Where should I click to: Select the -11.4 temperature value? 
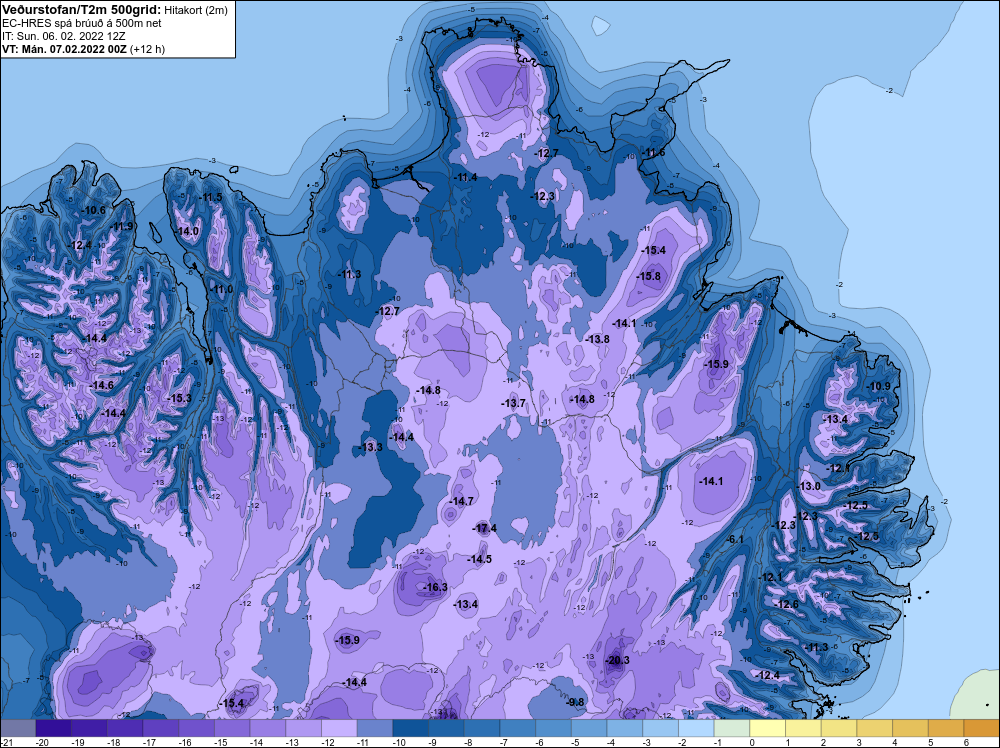tap(466, 177)
